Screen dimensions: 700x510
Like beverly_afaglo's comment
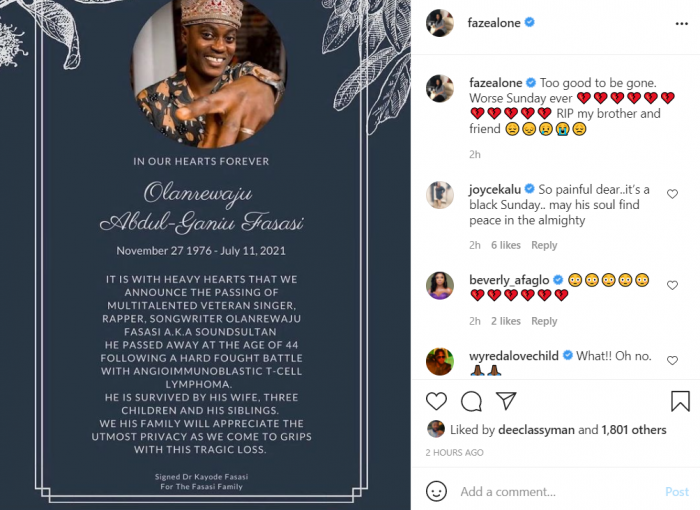coord(672,285)
